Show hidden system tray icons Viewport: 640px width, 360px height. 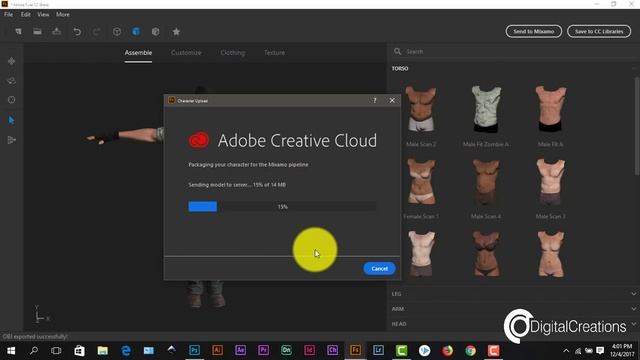pos(566,351)
